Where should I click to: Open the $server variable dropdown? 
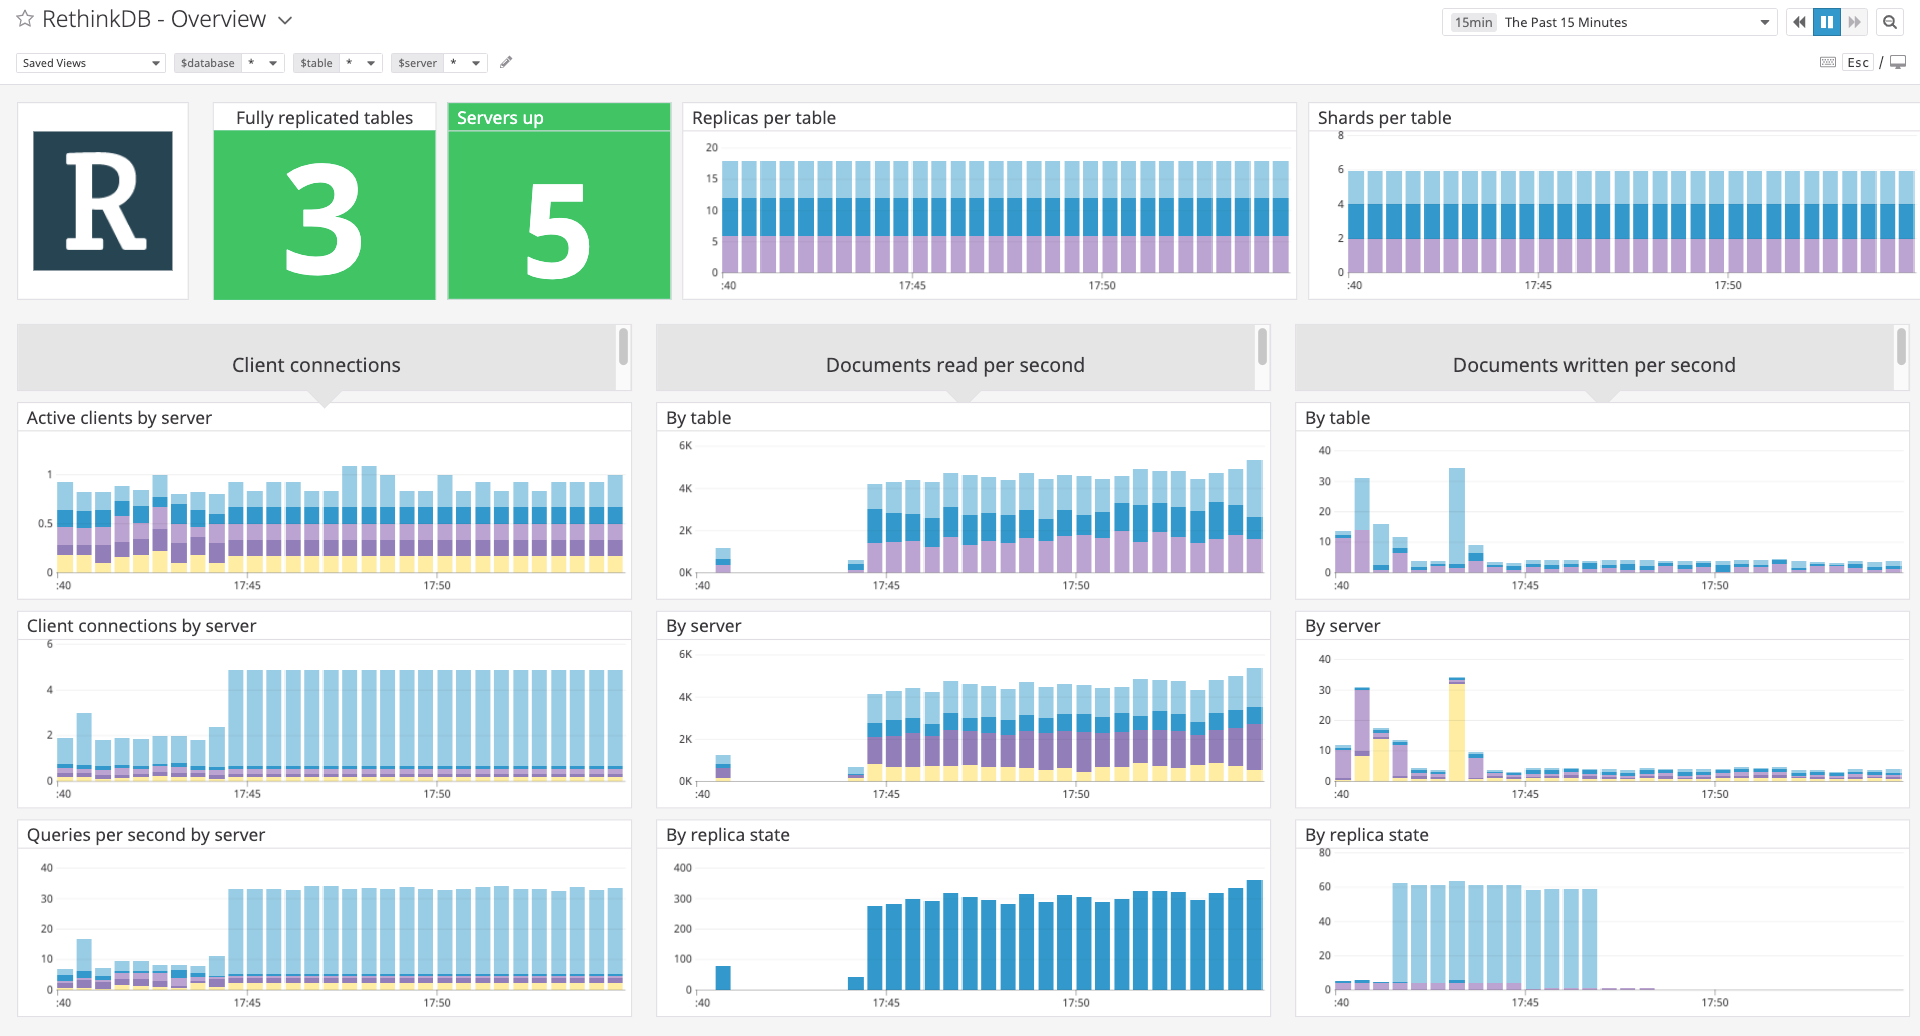click(x=470, y=62)
